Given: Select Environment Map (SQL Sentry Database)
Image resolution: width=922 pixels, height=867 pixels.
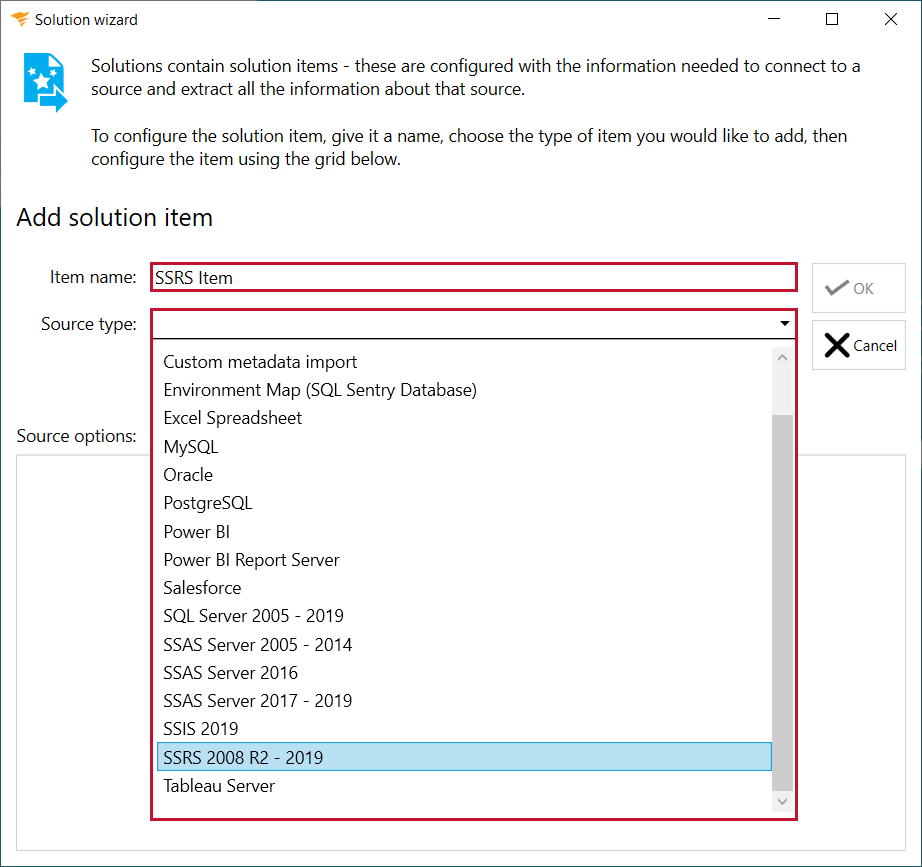Looking at the screenshot, I should [x=464, y=390].
